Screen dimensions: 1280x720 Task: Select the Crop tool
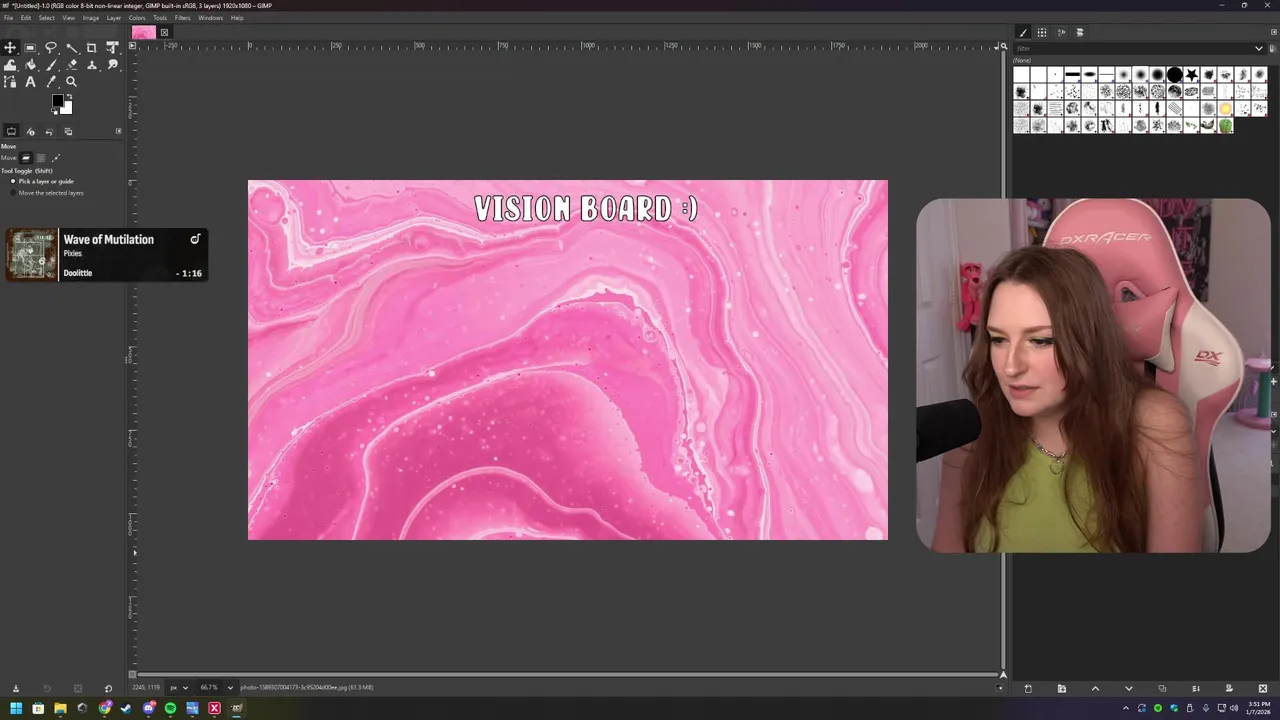point(92,48)
